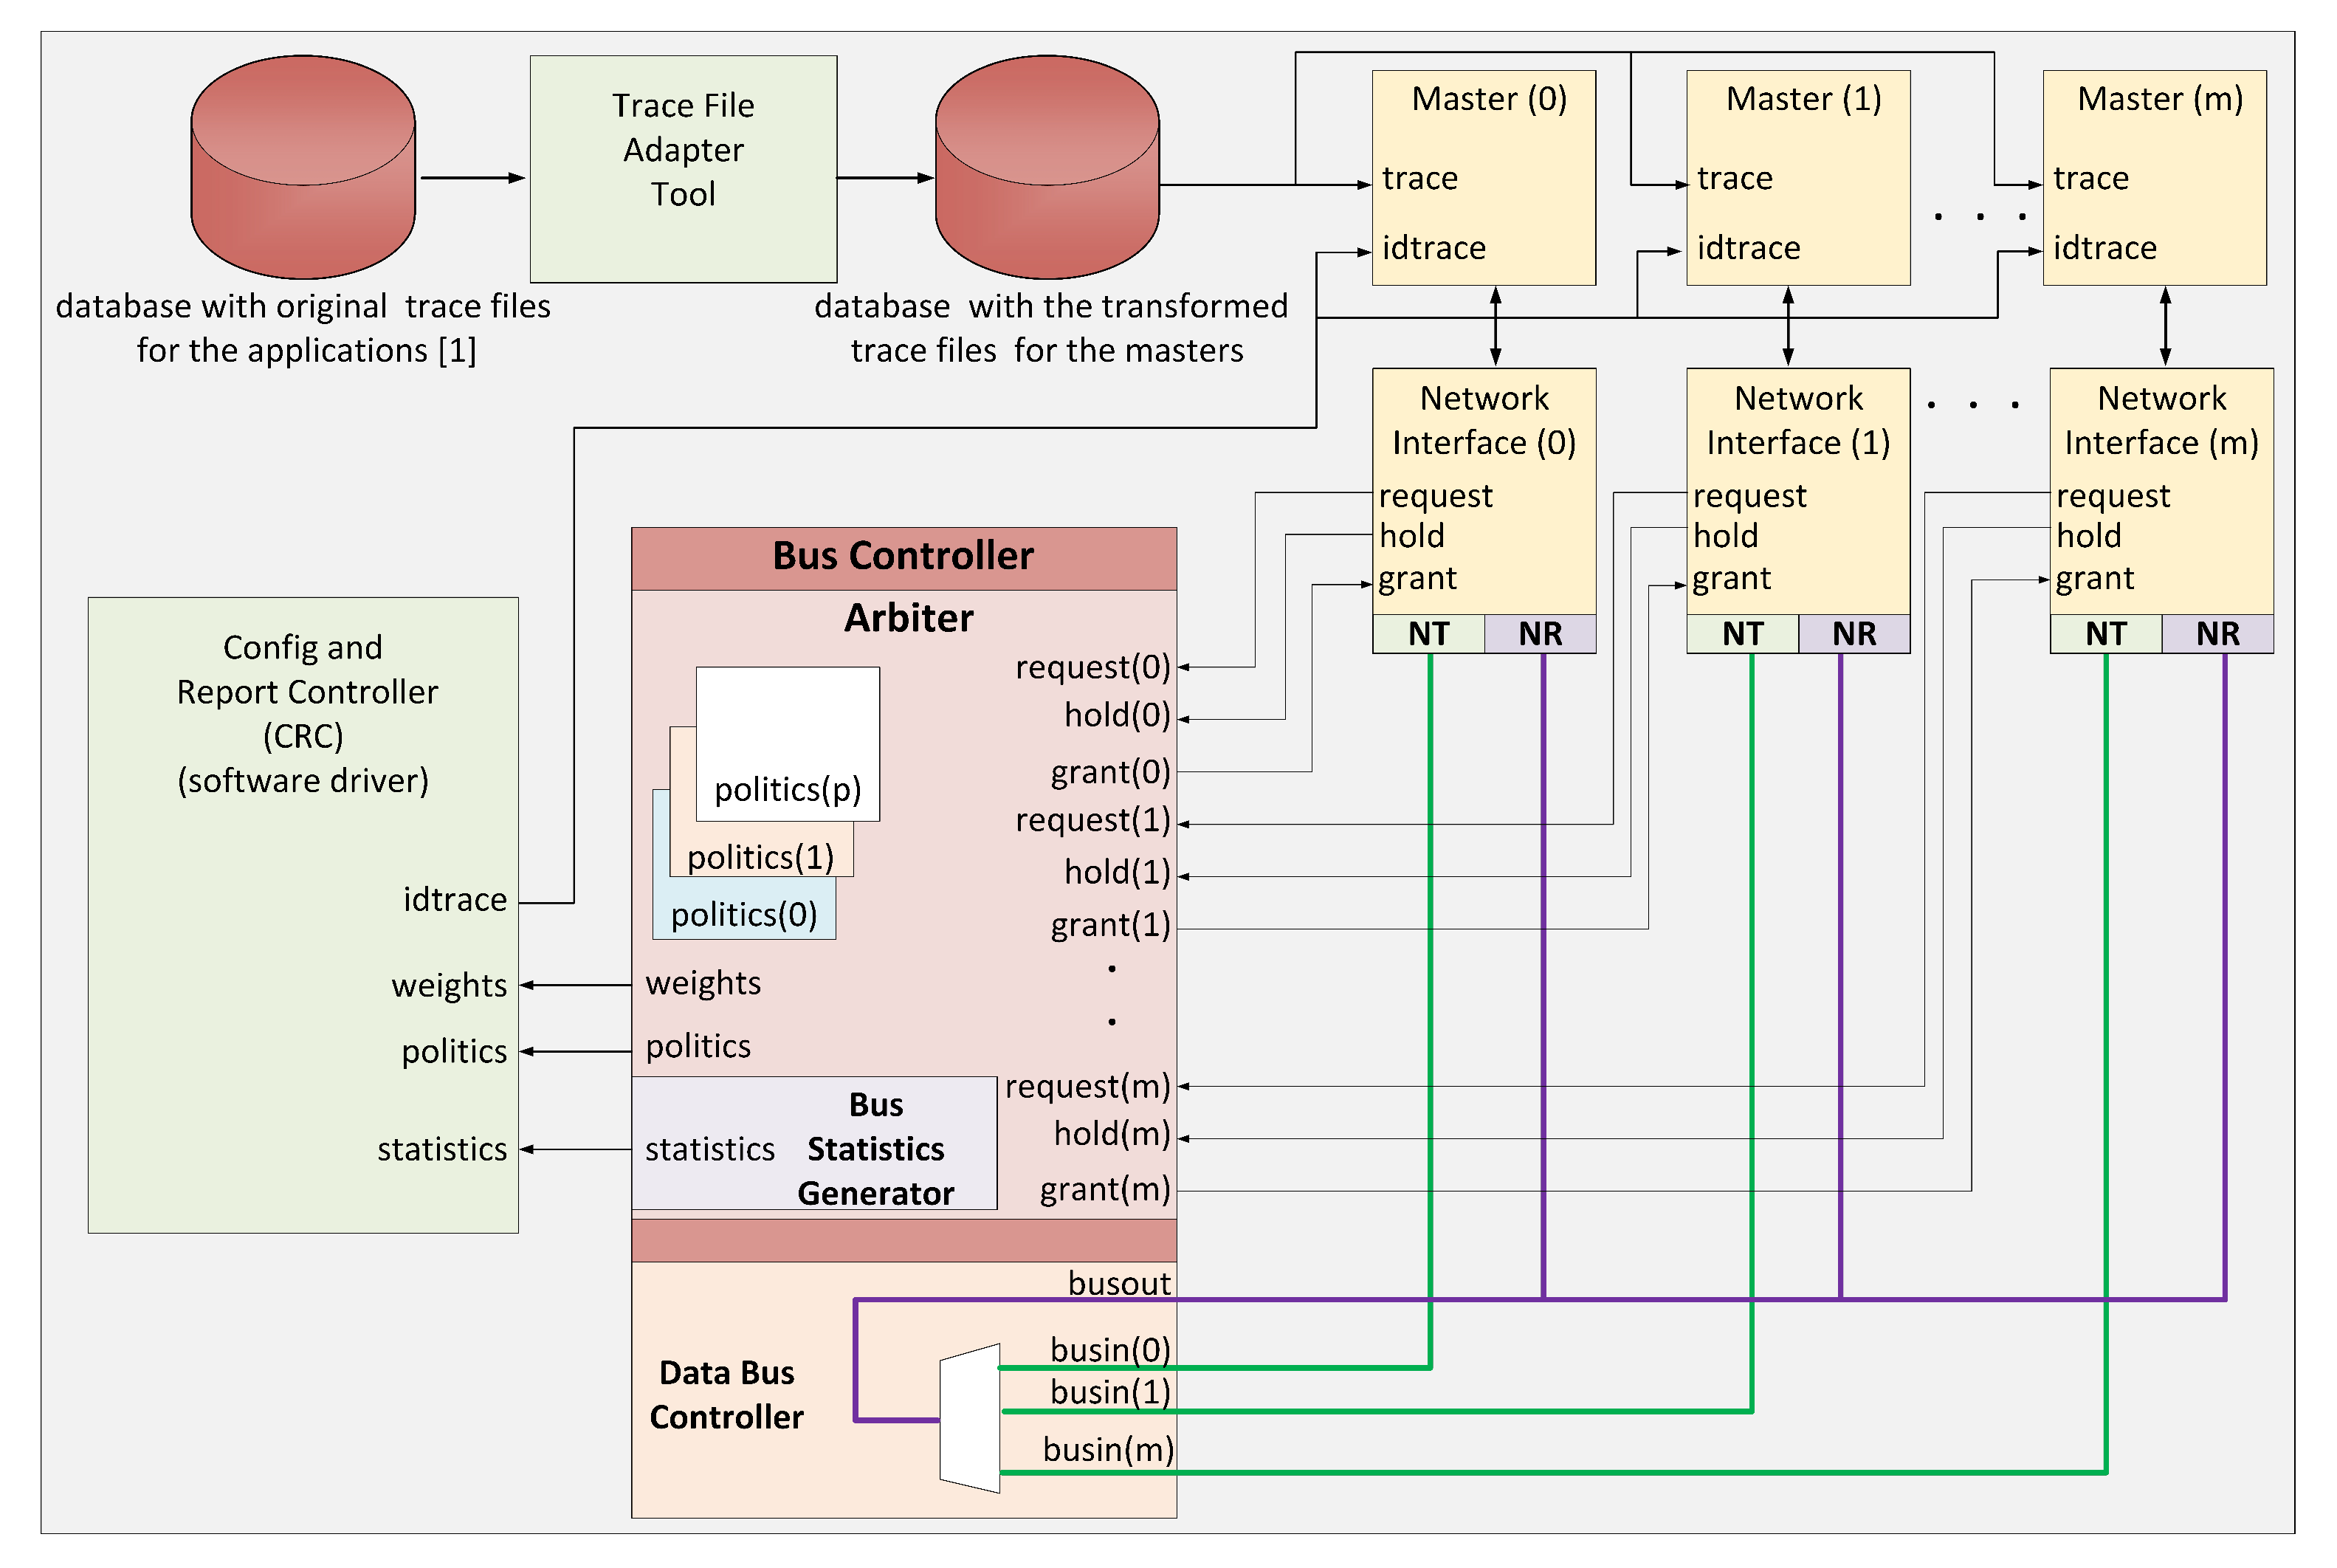
Task: Click the grant(m) port label on Arbiter
Action: (x=1104, y=1189)
